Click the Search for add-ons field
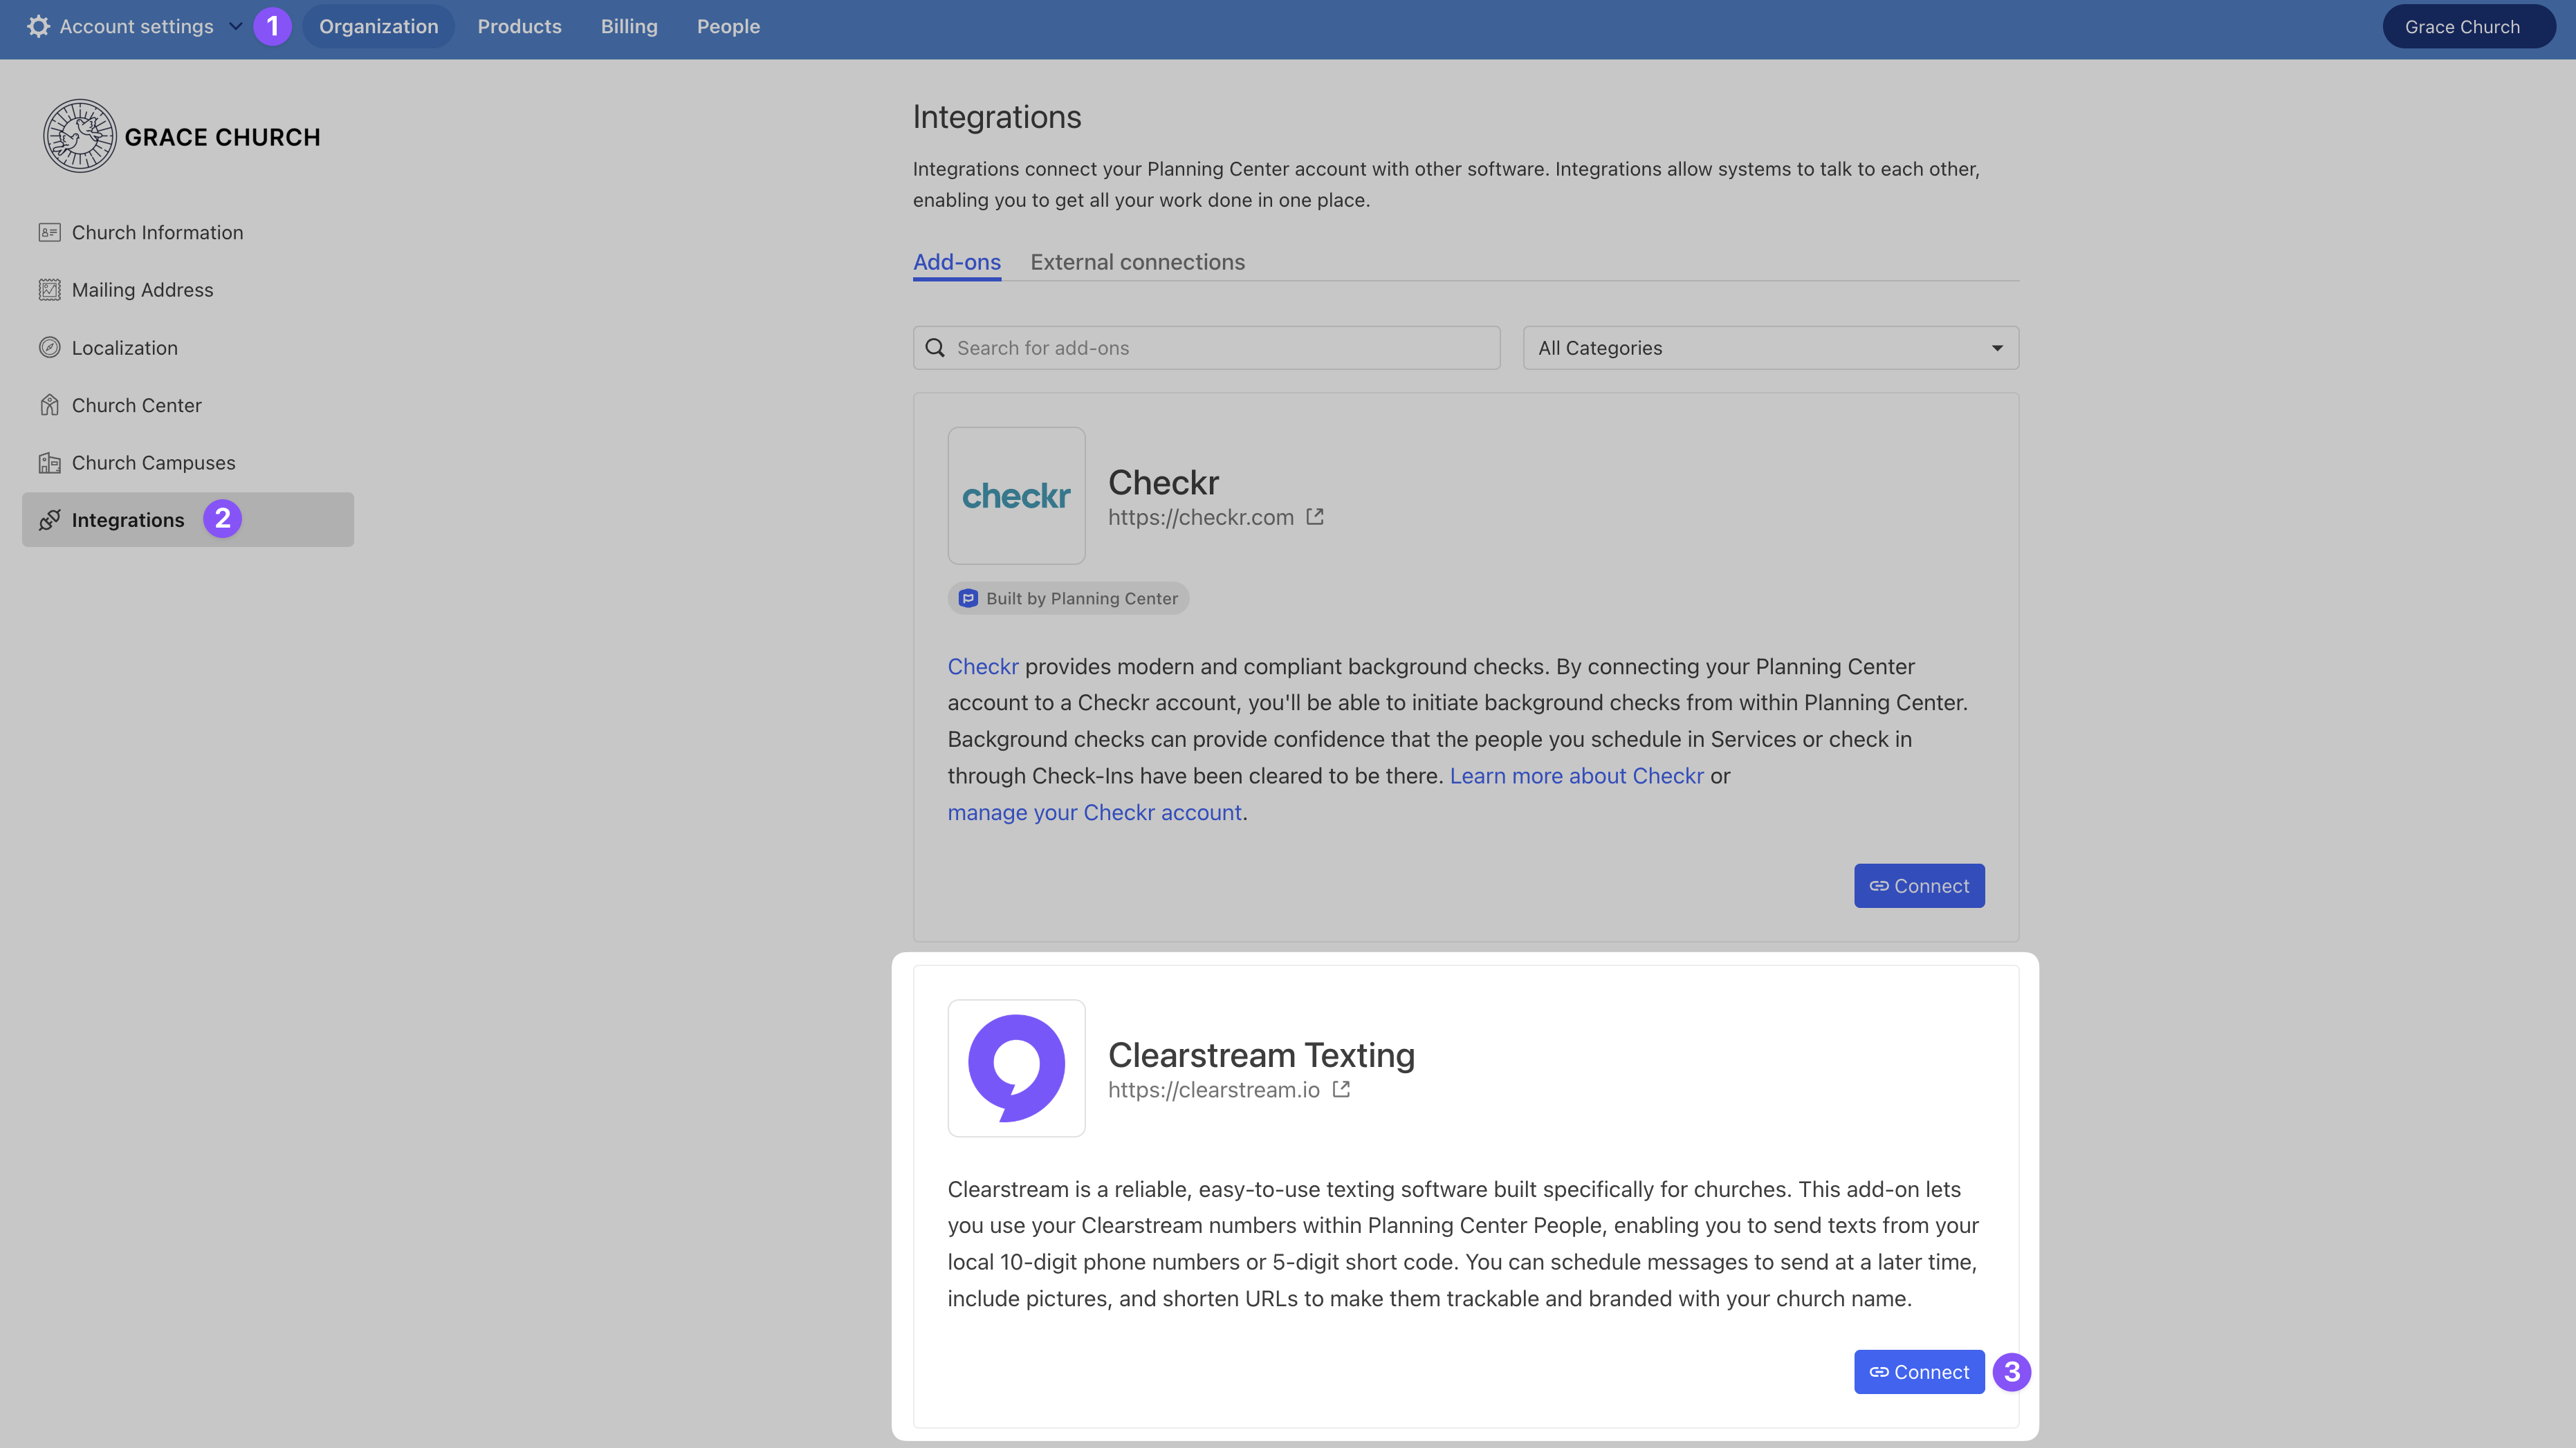Screen dimensions: 2576x1448 click(1206, 348)
